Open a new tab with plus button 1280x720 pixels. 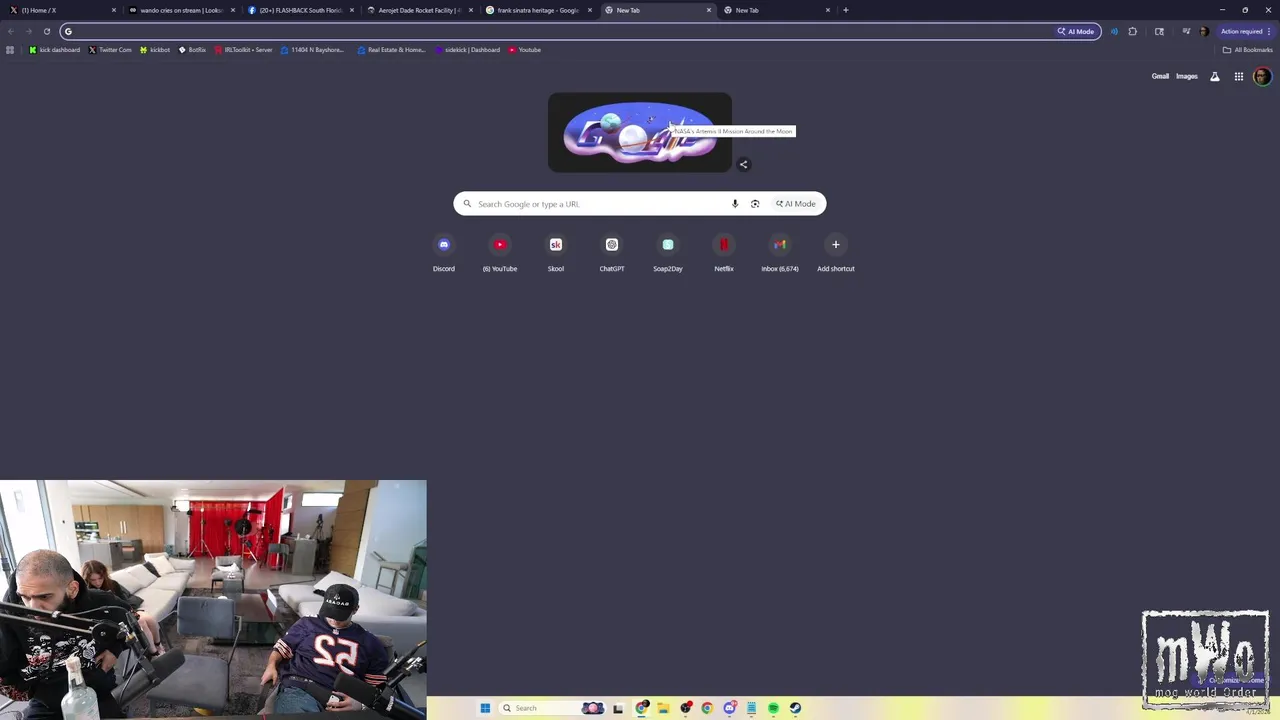coord(846,10)
